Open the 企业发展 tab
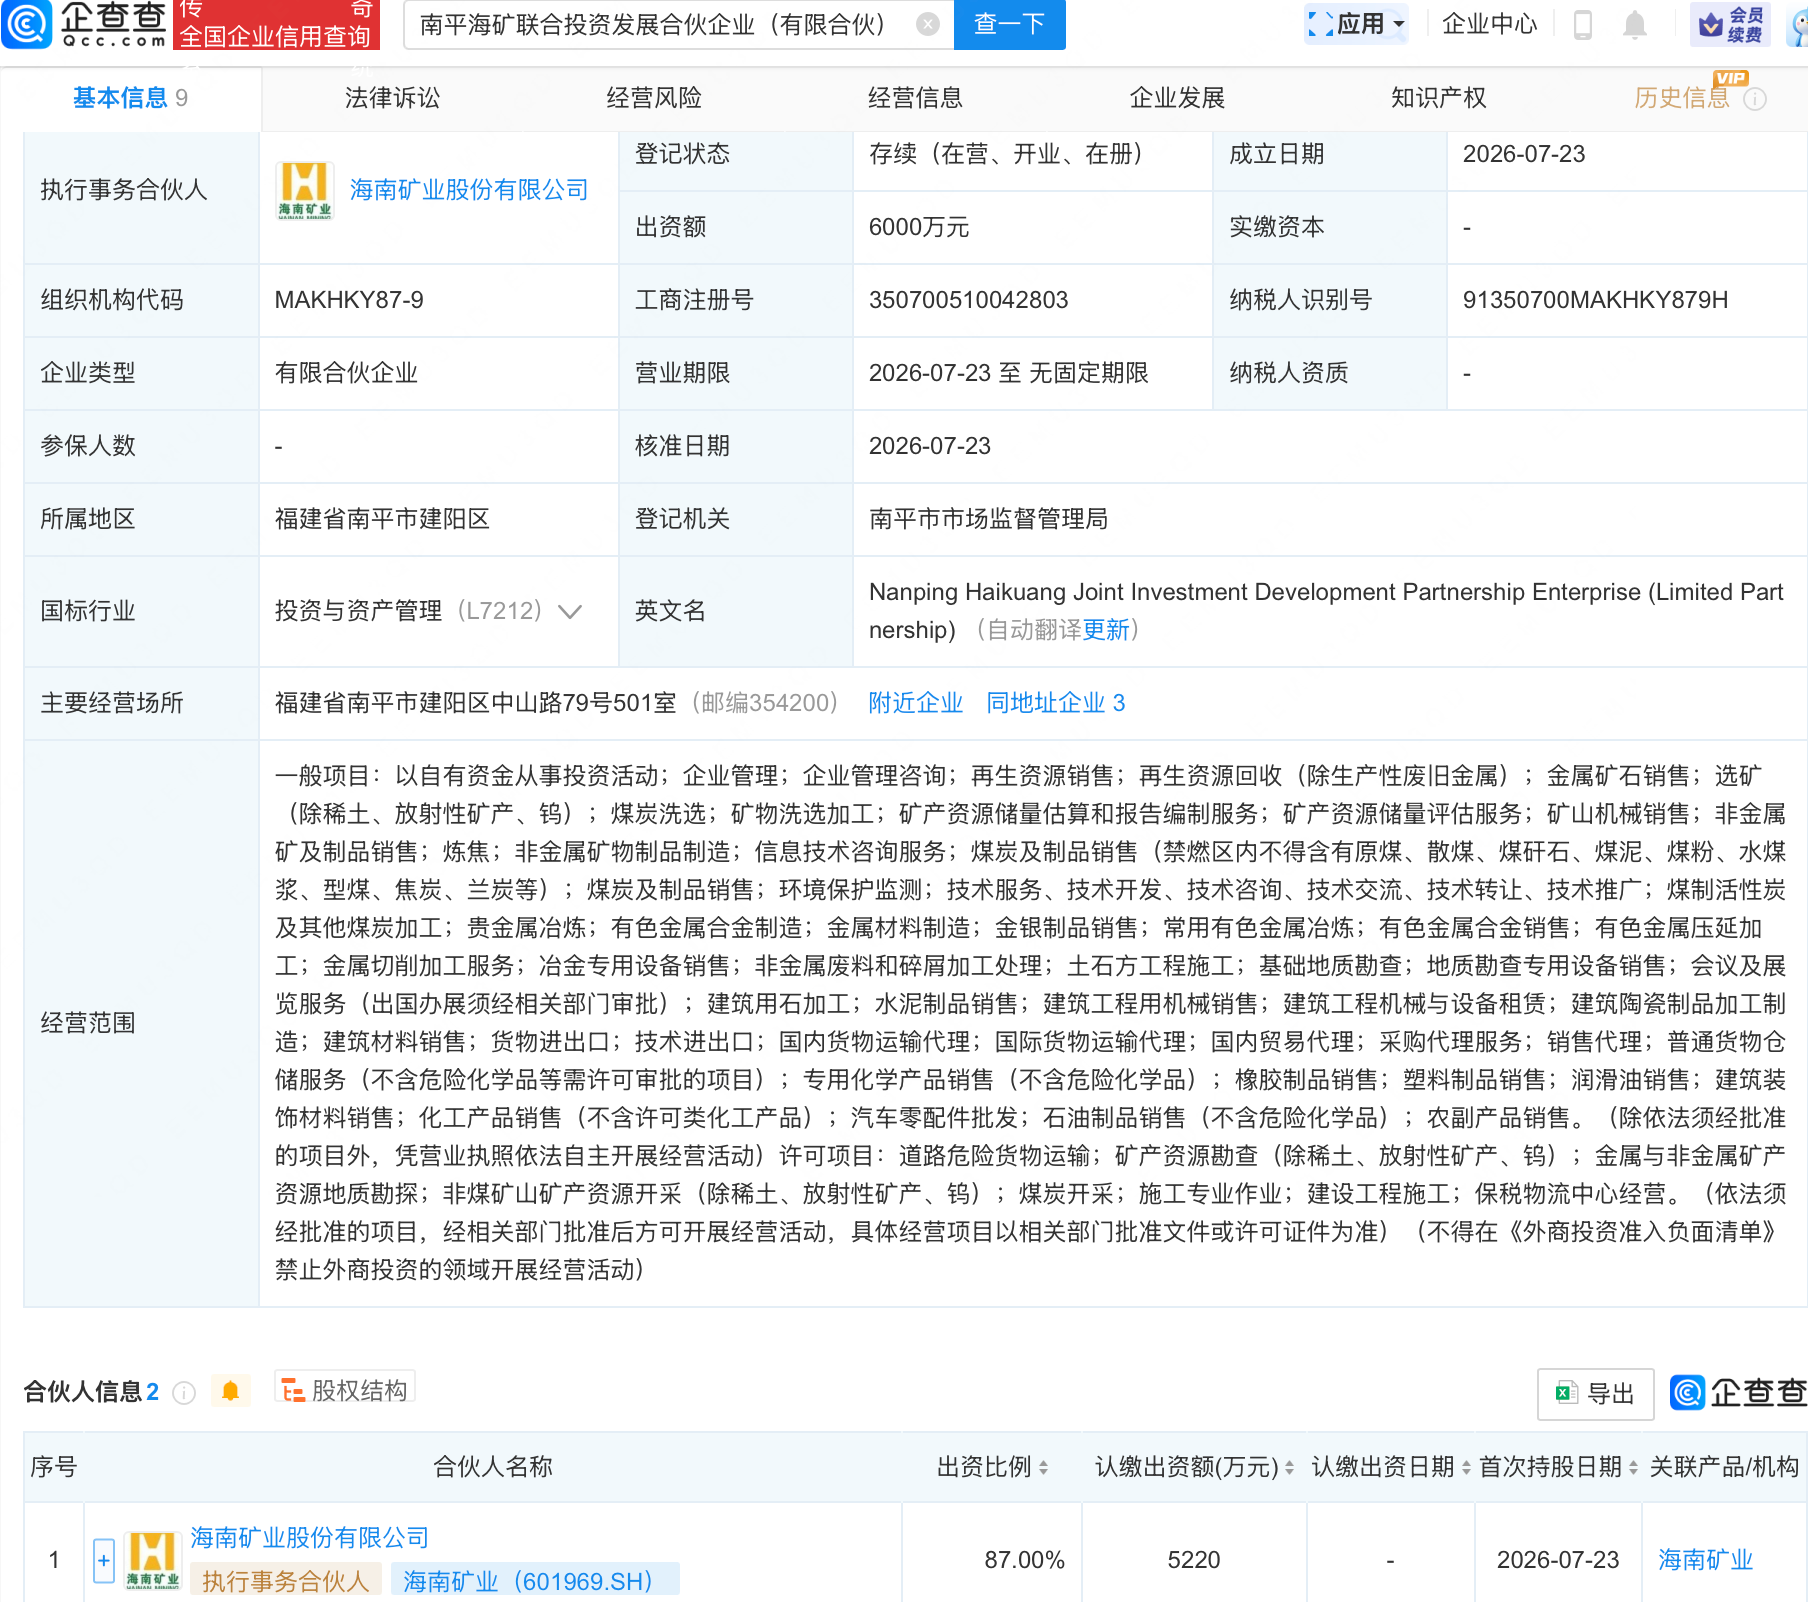Viewport: 1808px width, 1602px height. (1177, 98)
